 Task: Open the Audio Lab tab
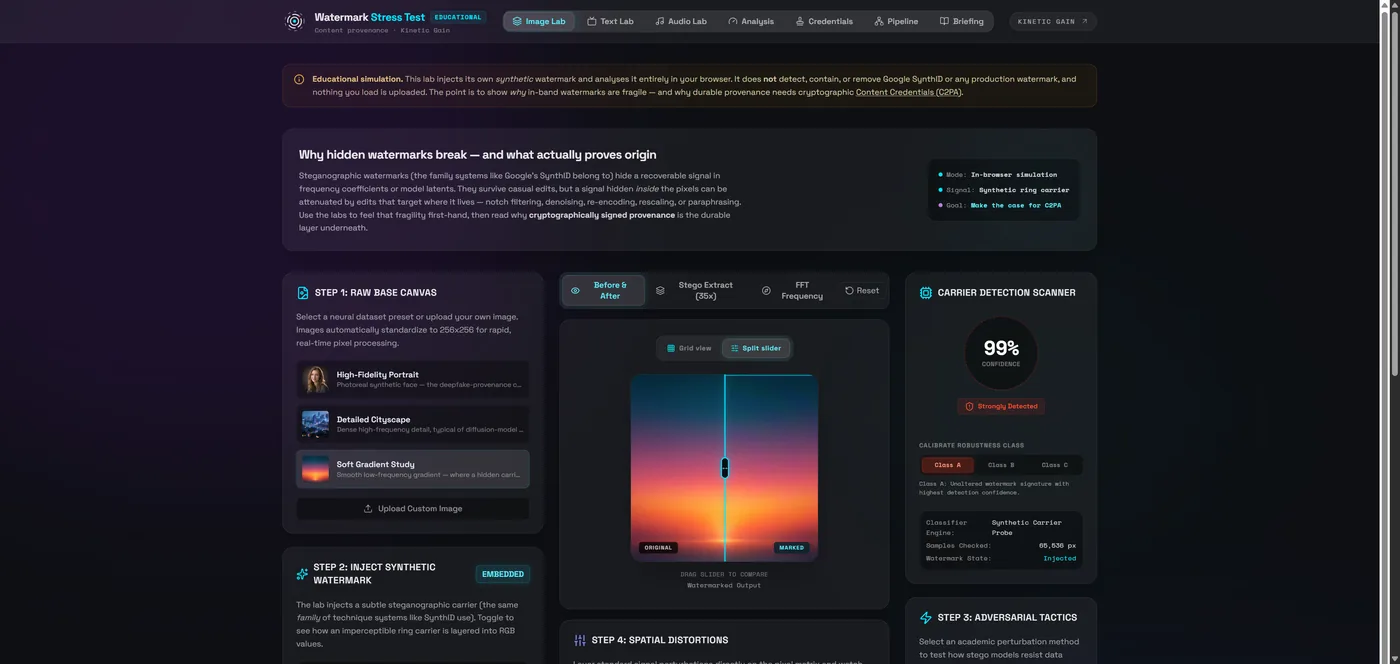(681, 21)
